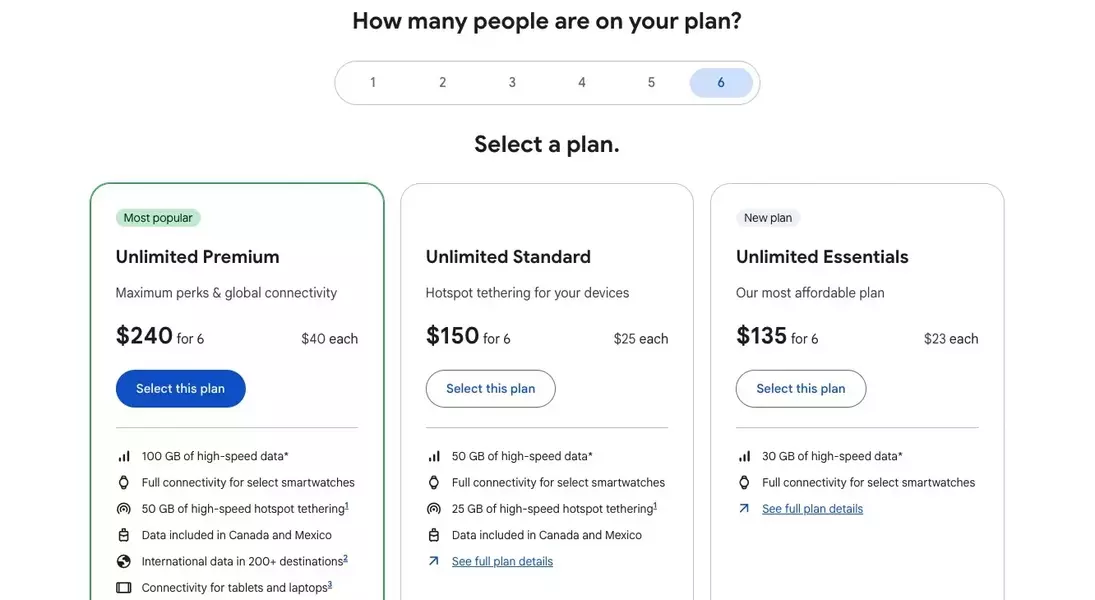Select the Unlimited Essentials plan
This screenshot has width=1095, height=600.
[801, 388]
